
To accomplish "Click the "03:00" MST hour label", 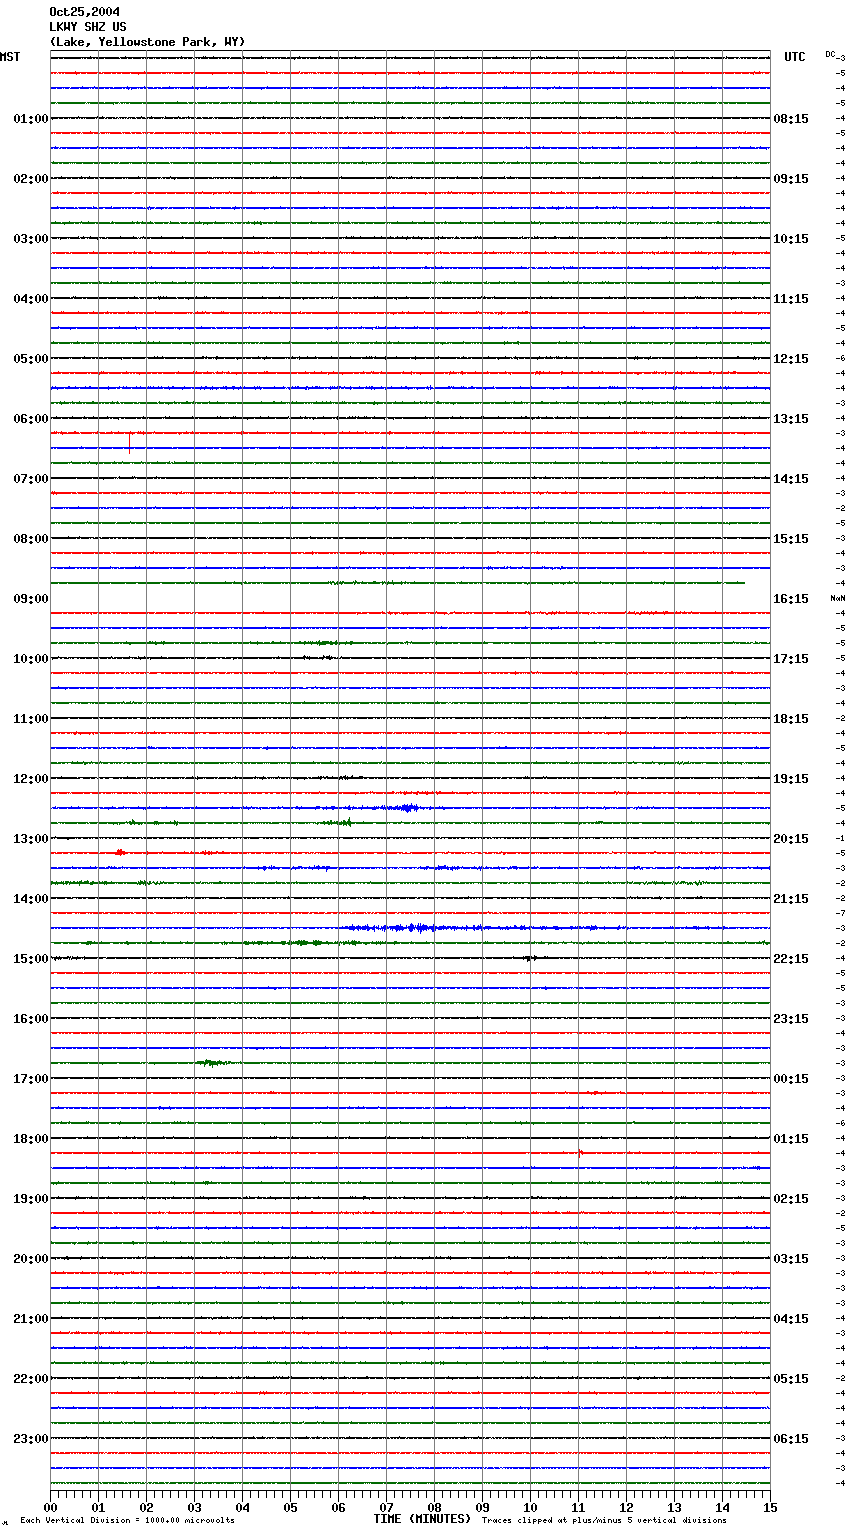I will tap(31, 239).
